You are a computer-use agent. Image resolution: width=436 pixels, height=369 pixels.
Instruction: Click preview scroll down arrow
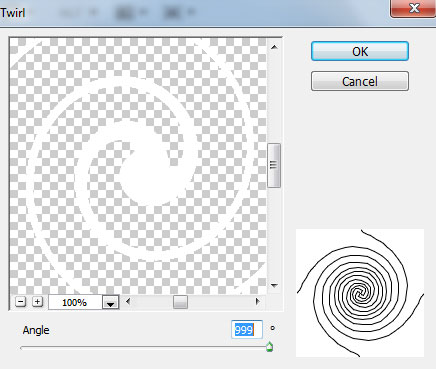pyautogui.click(x=274, y=285)
